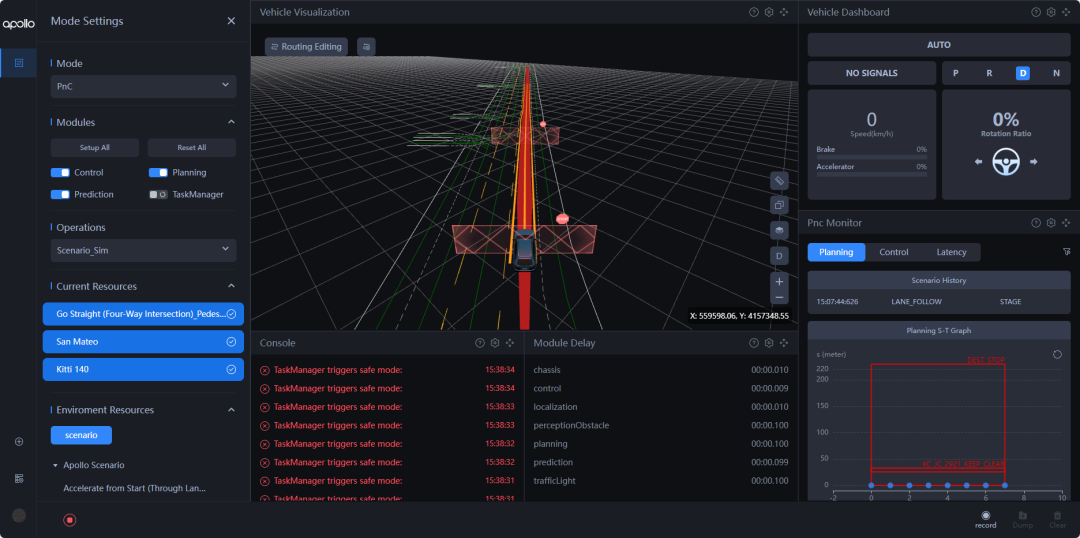This screenshot has height=538, width=1080.
Task: Toggle the Control module switch
Action: click(60, 172)
